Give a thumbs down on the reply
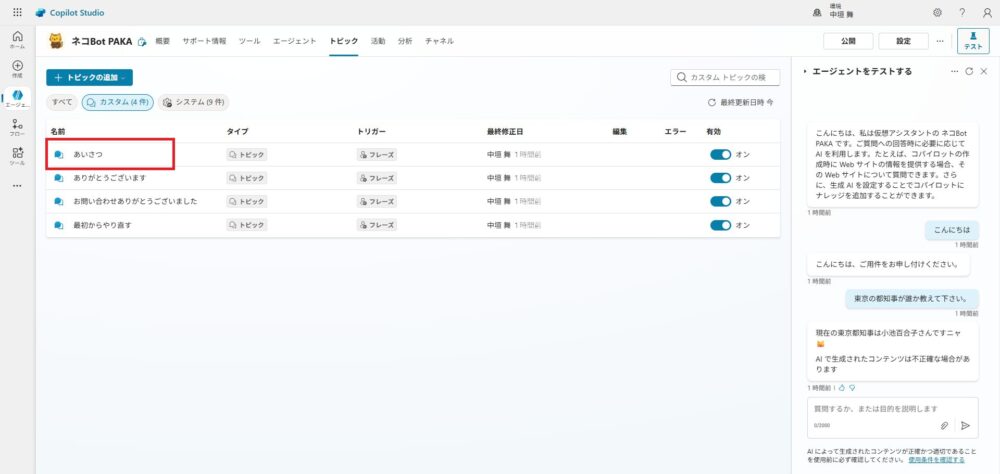Viewport: 1000px width, 474px height. (851, 387)
